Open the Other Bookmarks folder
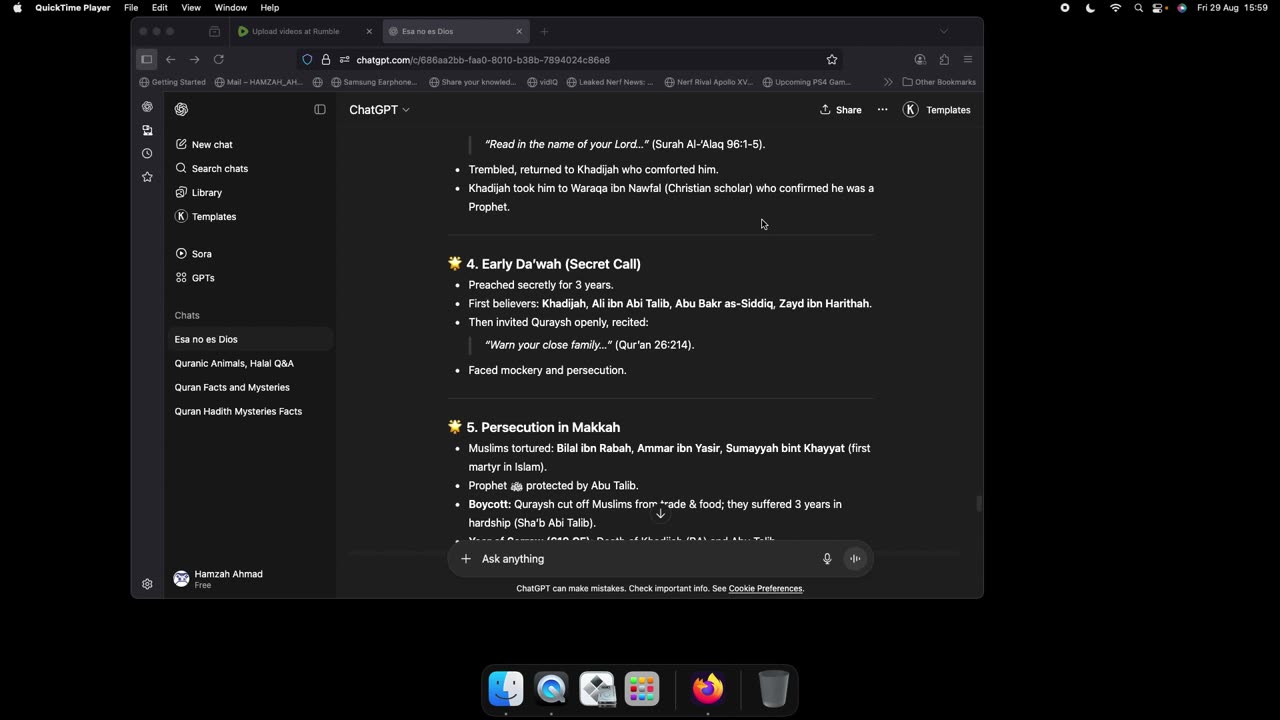The height and width of the screenshot is (720, 1280). (939, 82)
